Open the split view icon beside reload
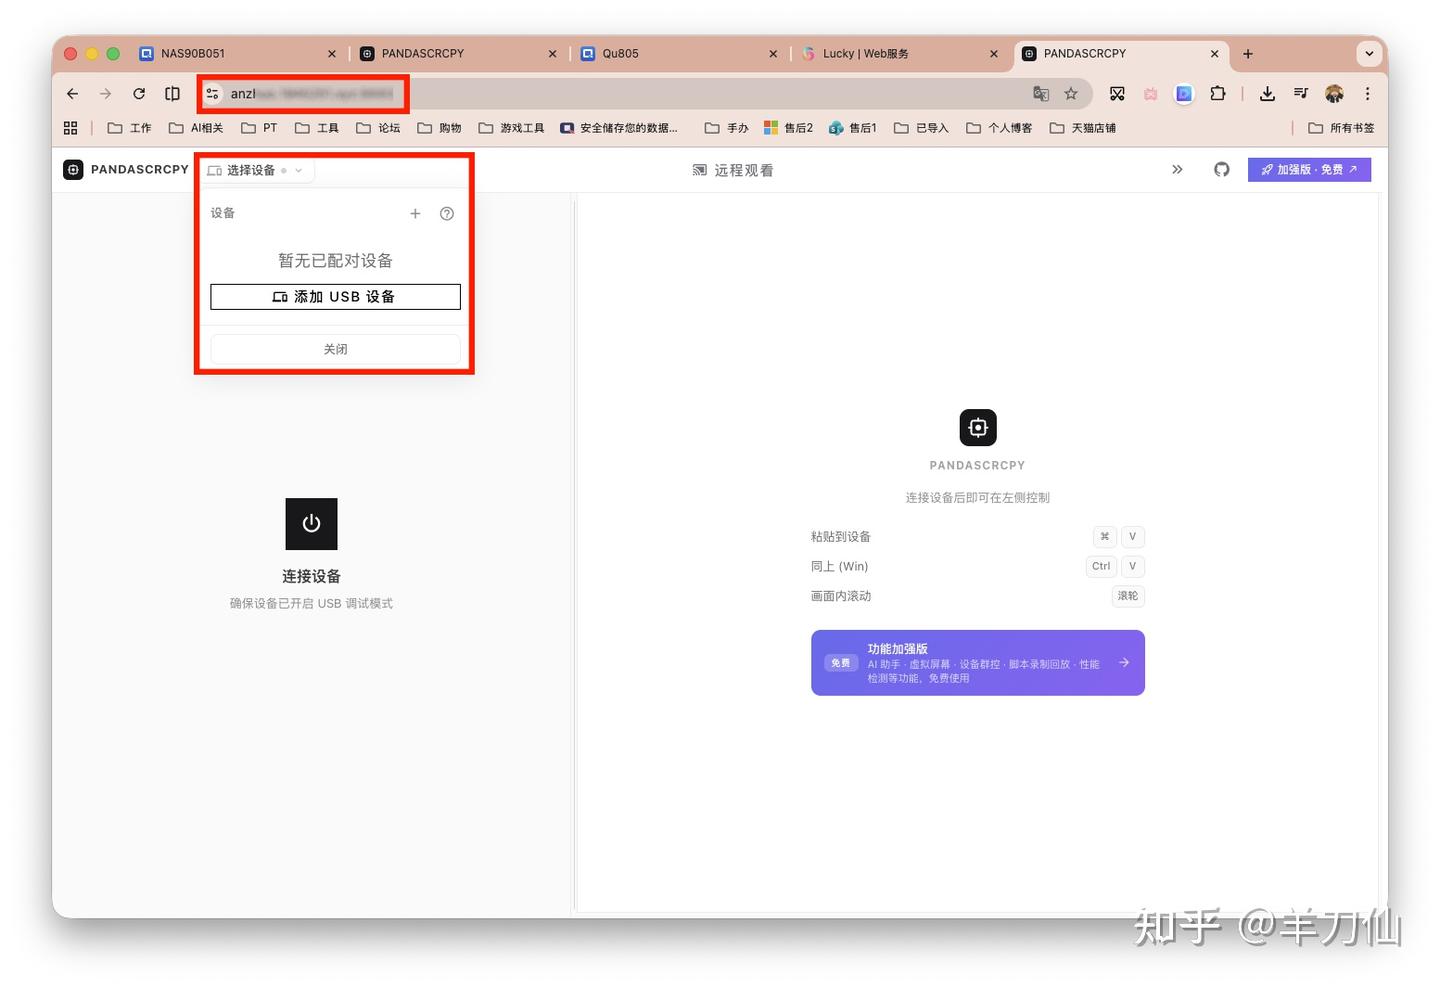Viewport: 1440px width, 987px height. pyautogui.click(x=172, y=94)
